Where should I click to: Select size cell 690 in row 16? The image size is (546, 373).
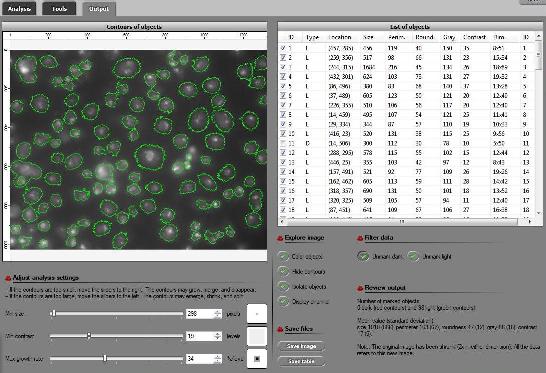click(367, 191)
